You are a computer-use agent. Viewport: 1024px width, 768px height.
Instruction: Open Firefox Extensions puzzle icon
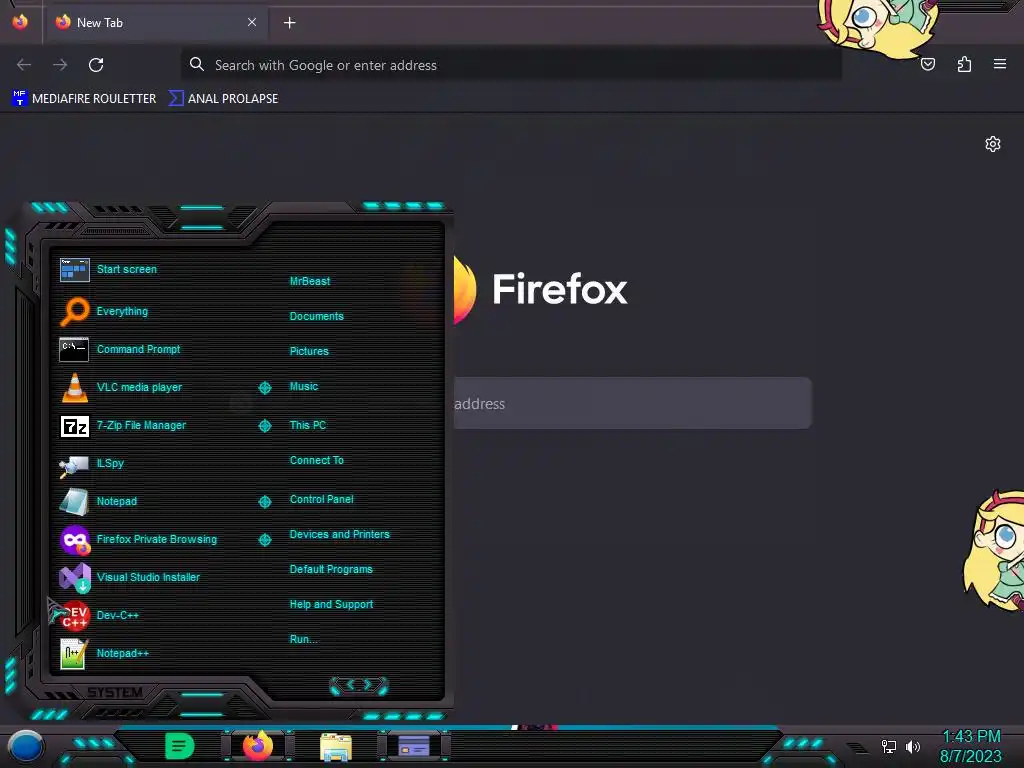[964, 64]
